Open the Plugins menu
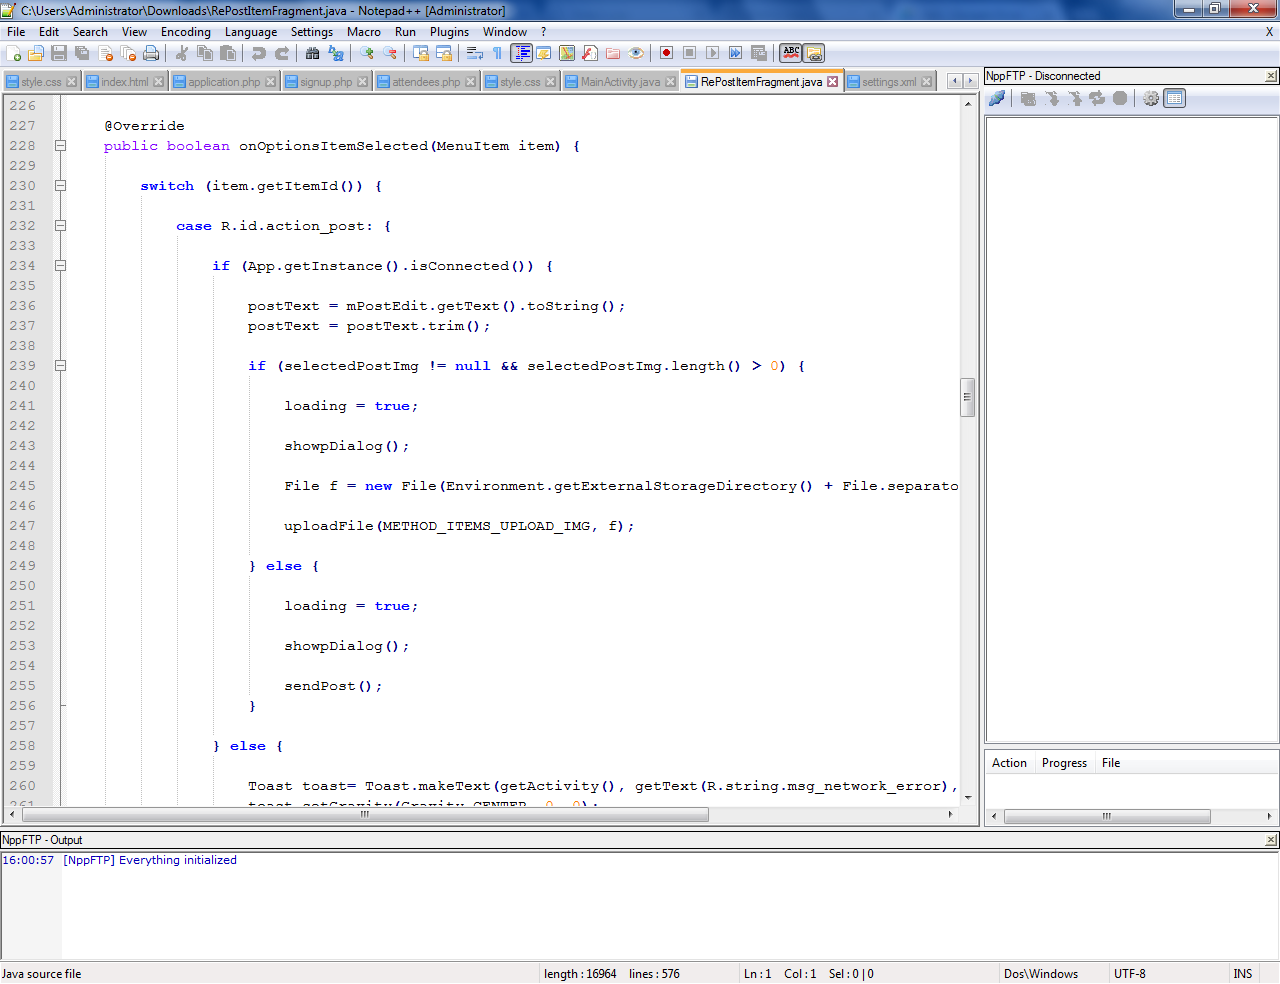This screenshot has width=1280, height=984. click(x=449, y=32)
